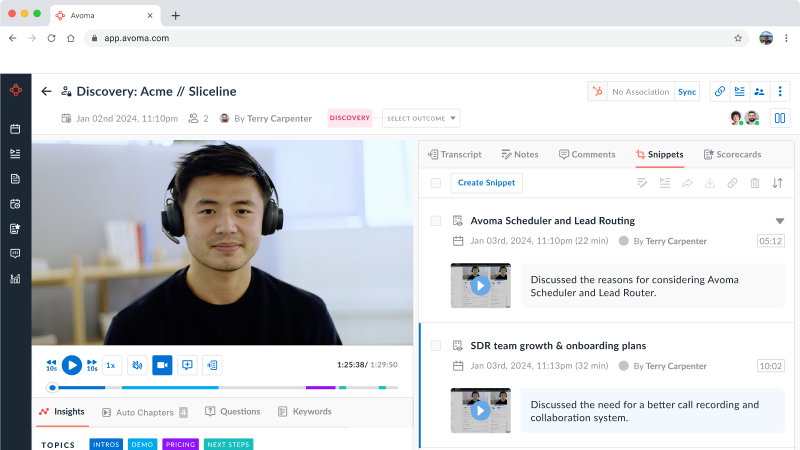The height and width of the screenshot is (450, 800).
Task: Click the playback progress slider handle
Action: coord(52,388)
